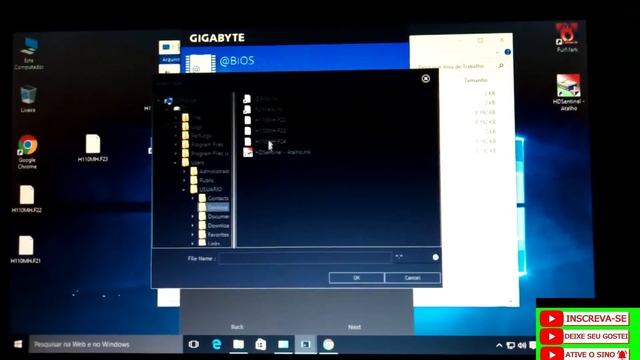This screenshot has width=640, height=360.
Task: Open Windows Store from taskbar
Action: 261,344
